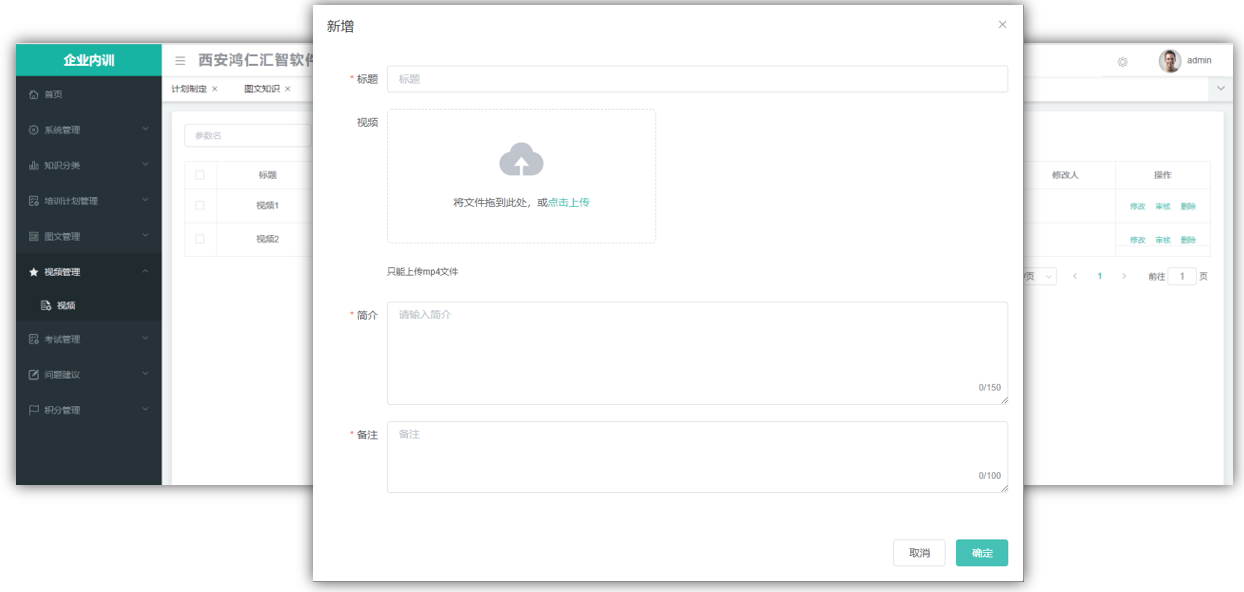
Task: Click the 考试管理 sidebar icon
Action: pyautogui.click(x=34, y=339)
